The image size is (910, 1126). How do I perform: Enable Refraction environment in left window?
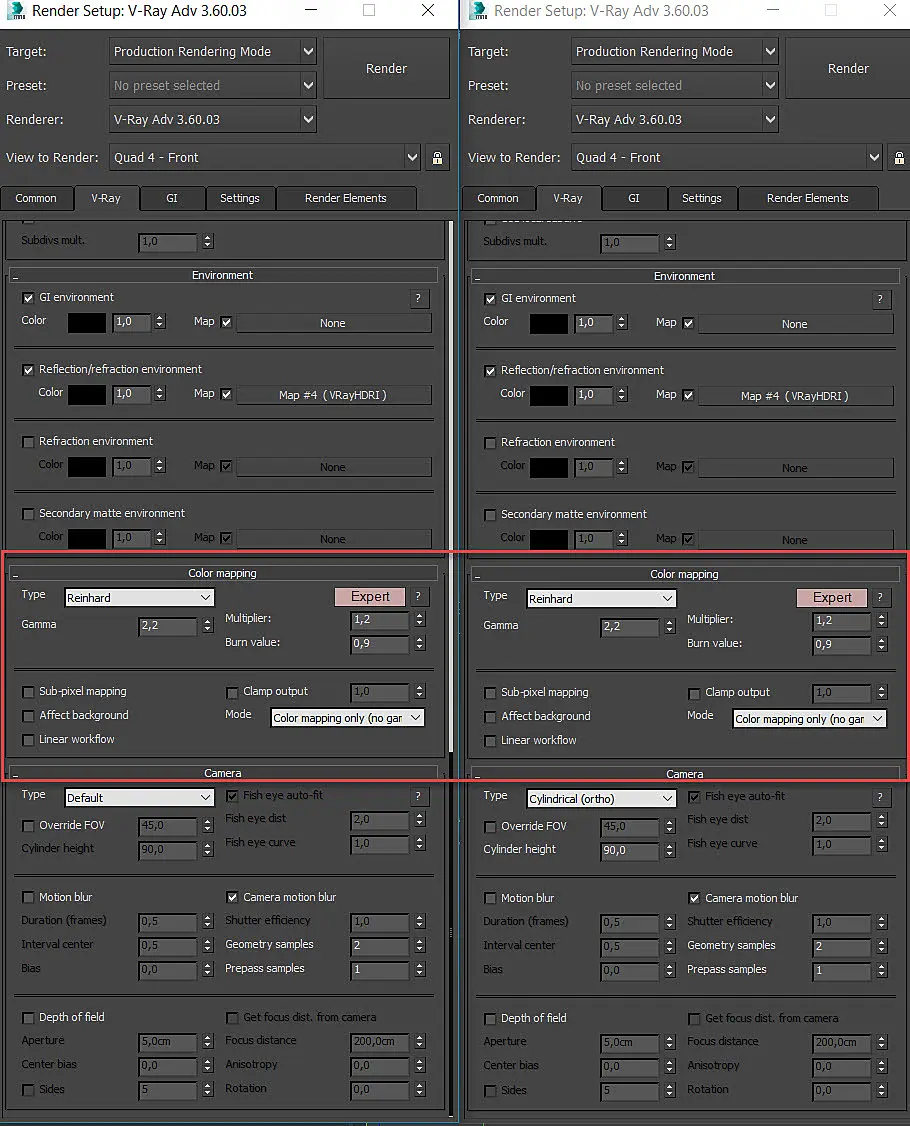point(28,442)
